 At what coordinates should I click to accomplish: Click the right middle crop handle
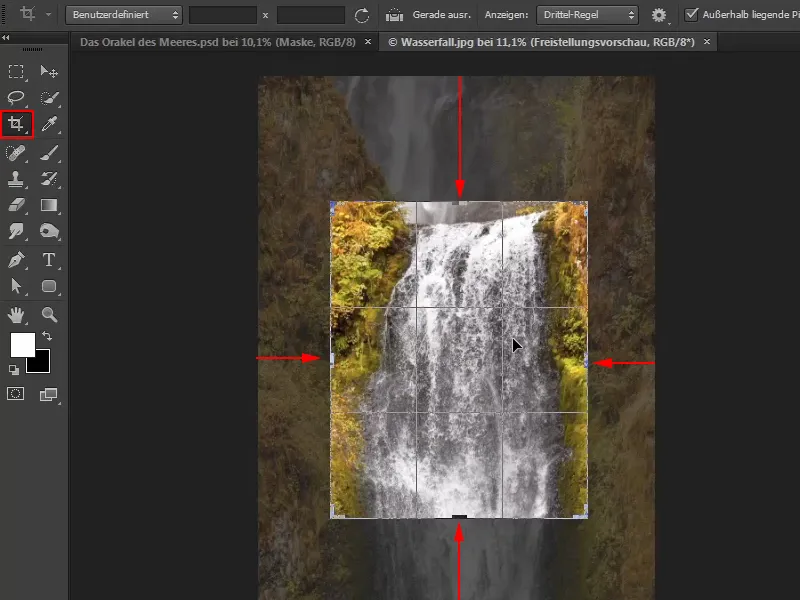tap(586, 359)
